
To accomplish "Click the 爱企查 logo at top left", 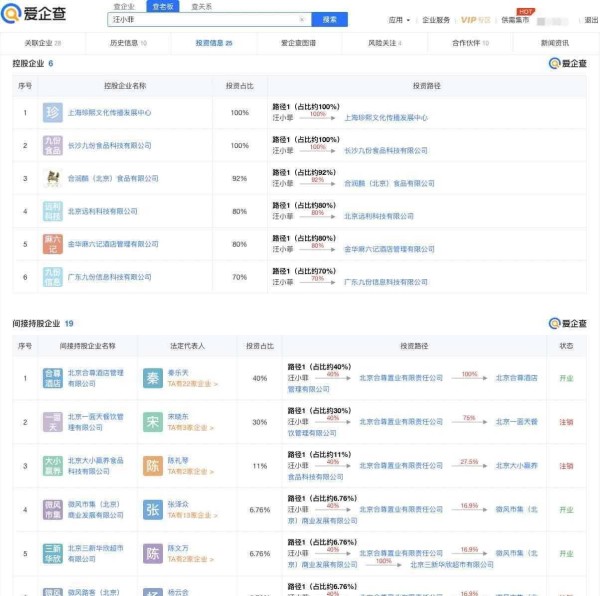I will [33, 13].
